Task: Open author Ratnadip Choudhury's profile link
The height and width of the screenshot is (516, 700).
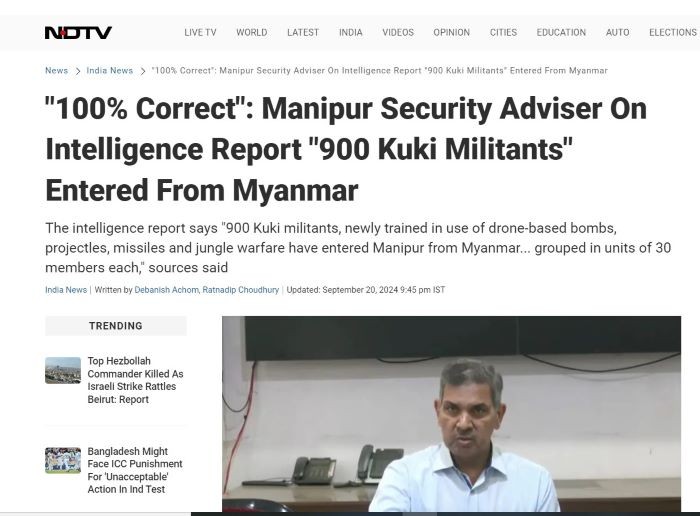Action: pos(241,290)
